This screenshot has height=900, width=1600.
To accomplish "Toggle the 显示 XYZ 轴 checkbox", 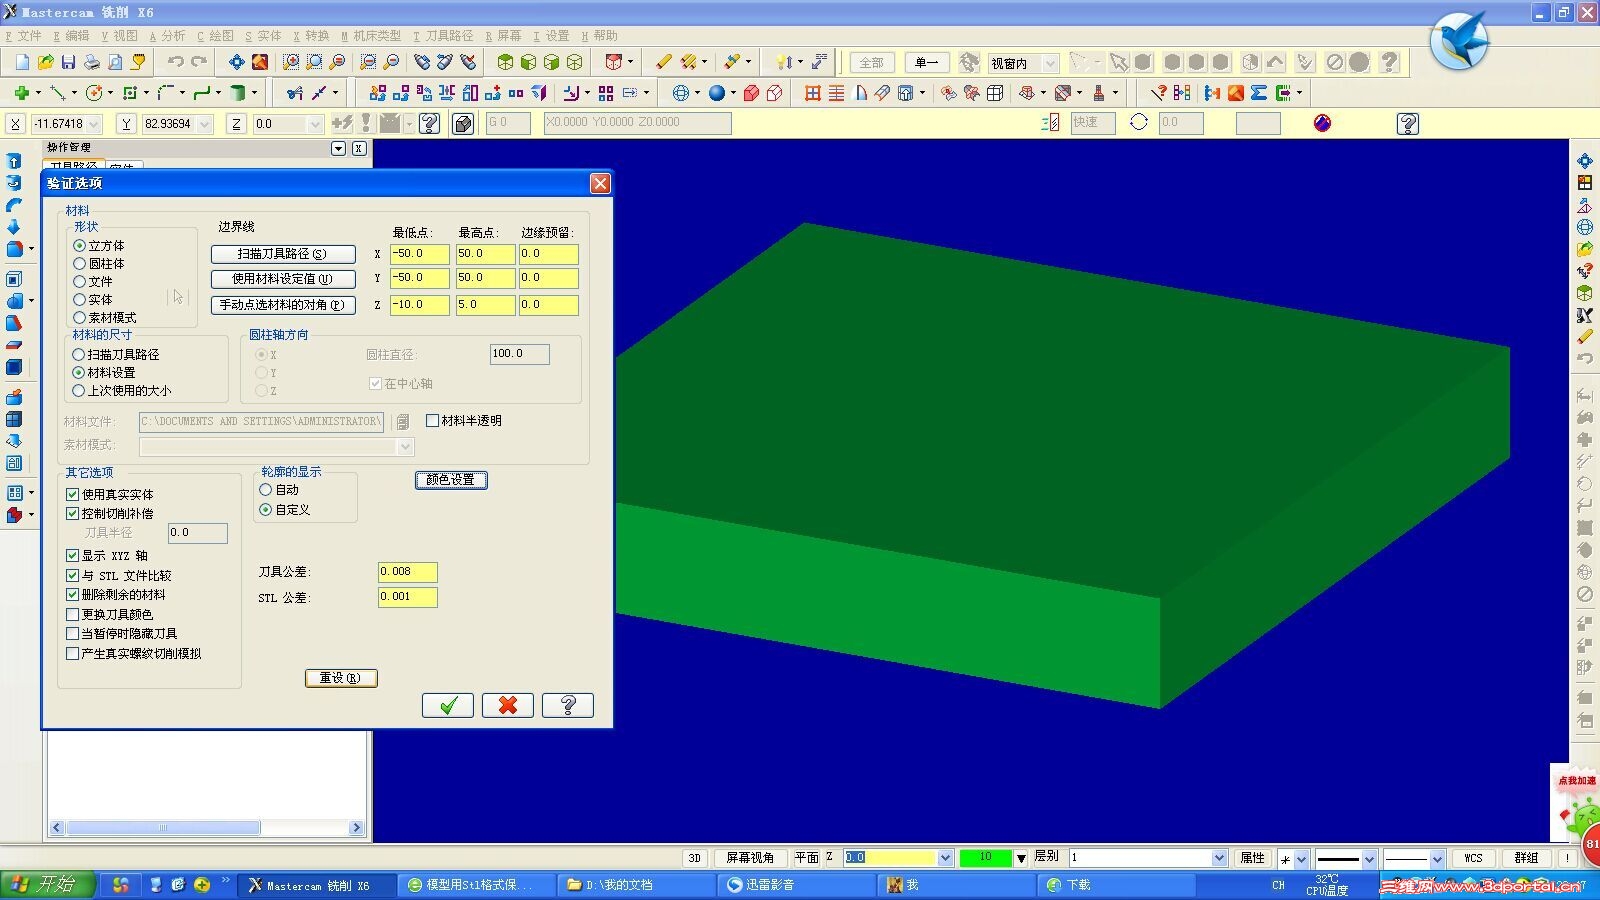I will tap(73, 556).
